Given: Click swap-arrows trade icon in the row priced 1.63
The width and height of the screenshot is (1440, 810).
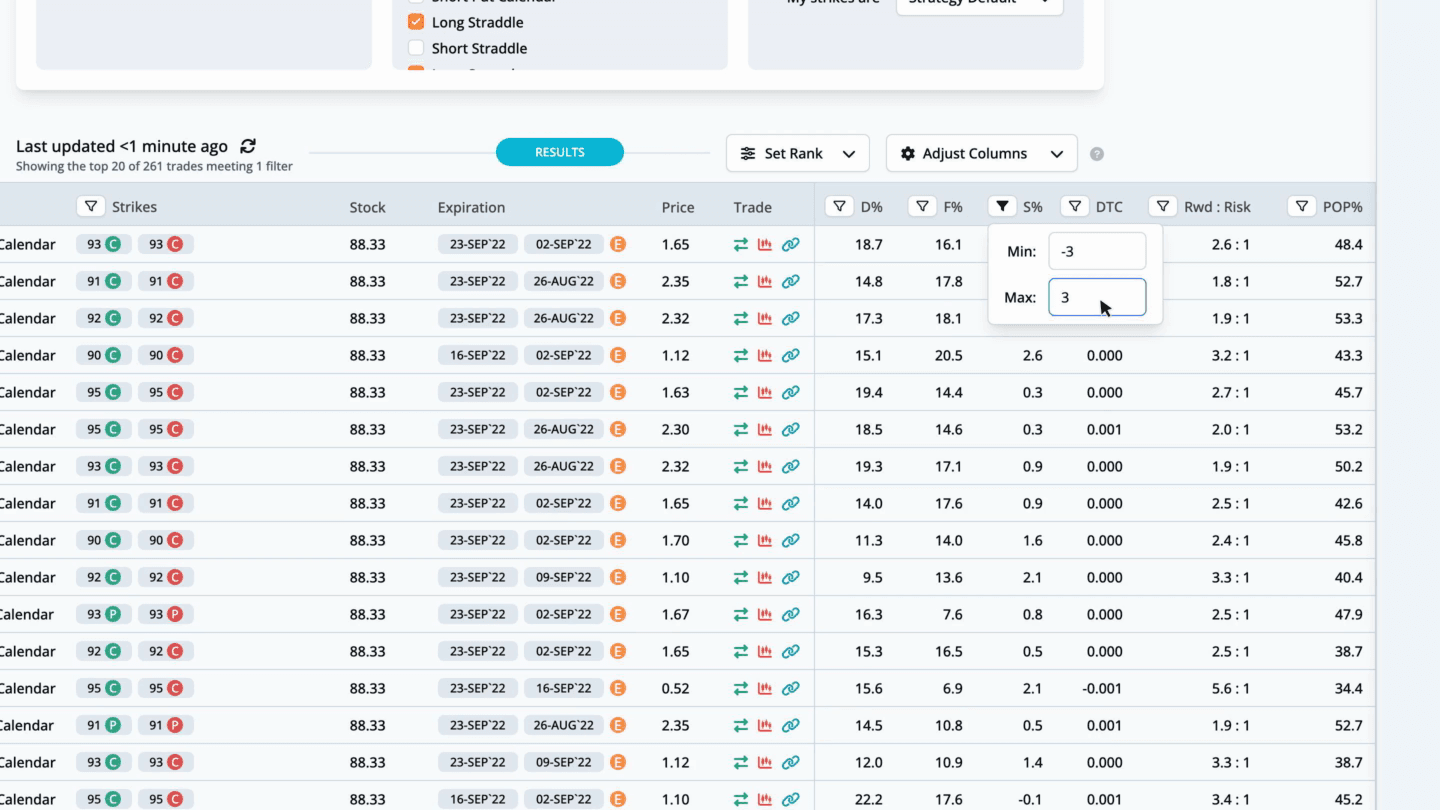Looking at the screenshot, I should [x=741, y=392].
